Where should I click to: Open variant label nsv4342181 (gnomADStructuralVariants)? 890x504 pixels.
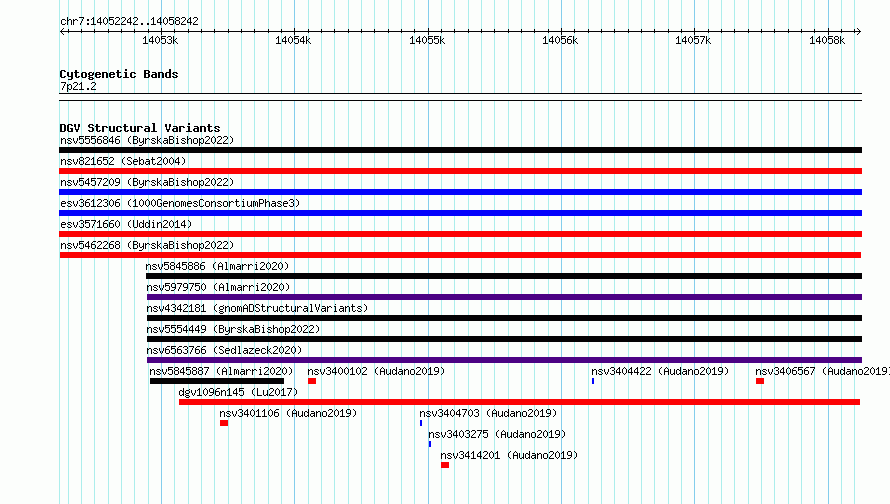click(257, 308)
